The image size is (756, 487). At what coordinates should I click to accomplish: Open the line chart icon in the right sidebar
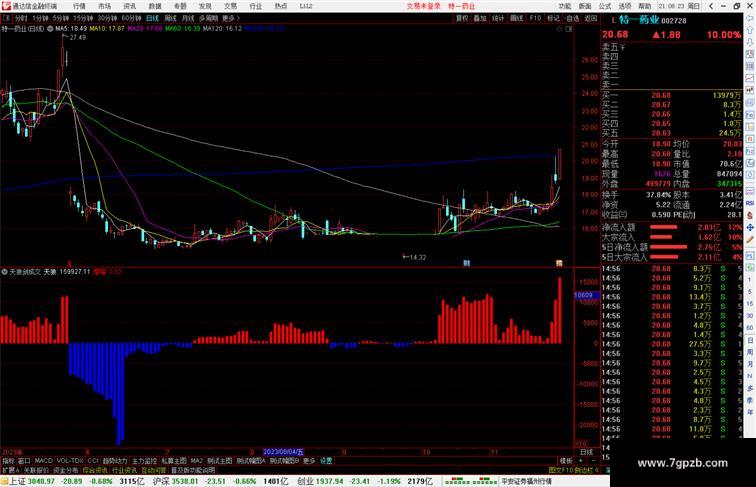(750, 78)
